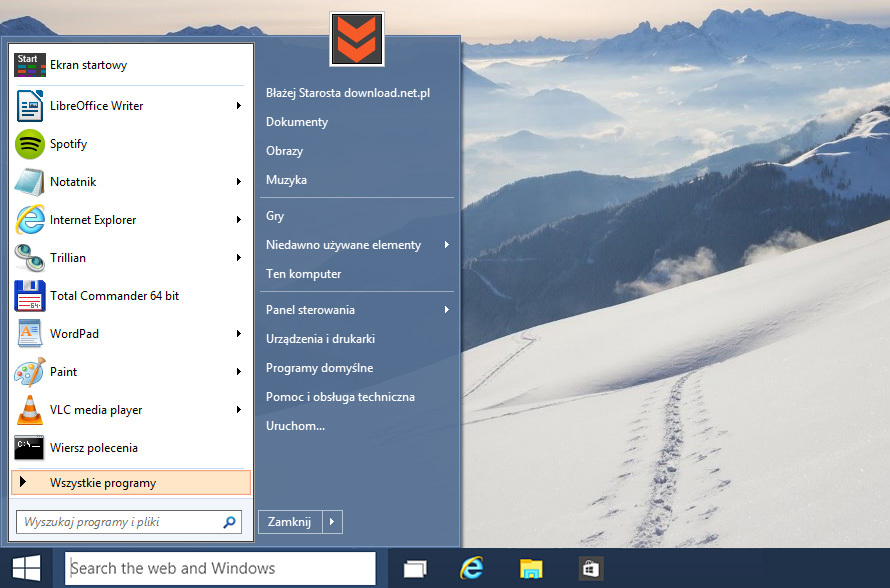
Task: Open the Ekran startowy Start icon
Action: tap(30, 65)
